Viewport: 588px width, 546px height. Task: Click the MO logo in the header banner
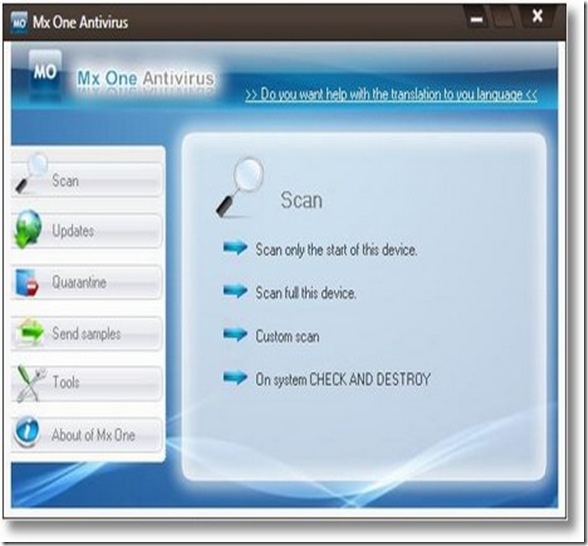tap(45, 75)
